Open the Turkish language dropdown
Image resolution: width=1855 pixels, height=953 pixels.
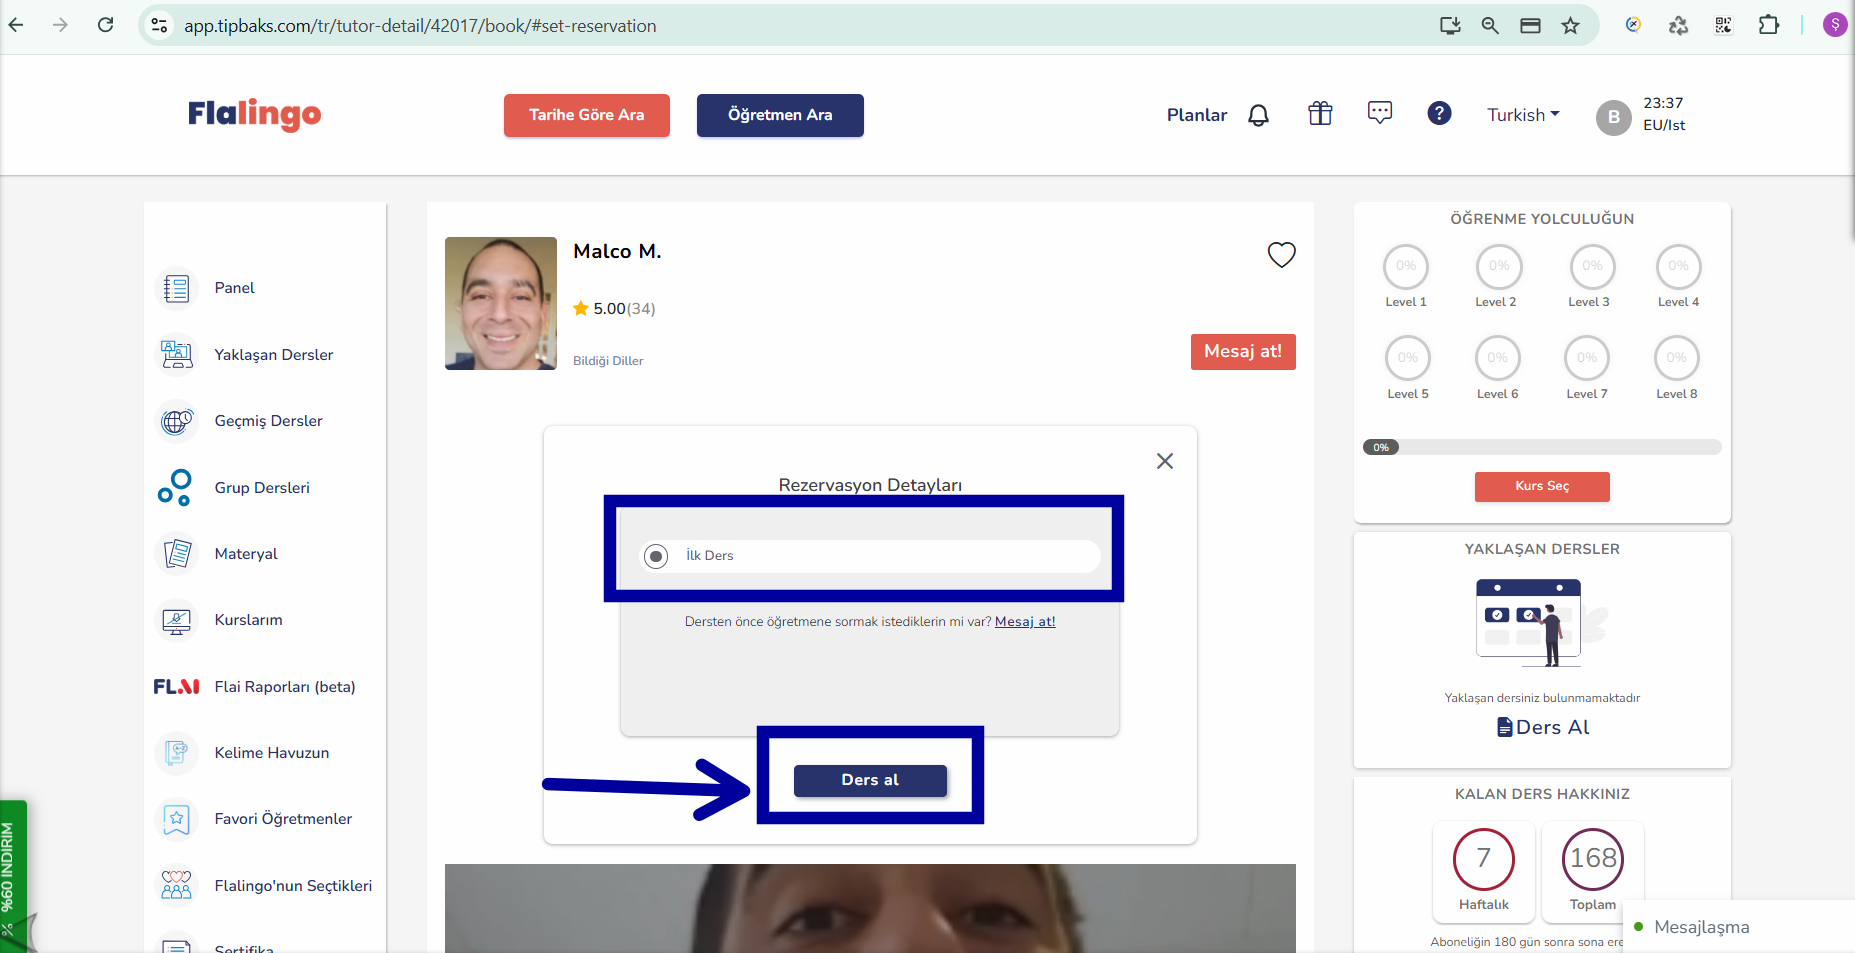point(1523,115)
